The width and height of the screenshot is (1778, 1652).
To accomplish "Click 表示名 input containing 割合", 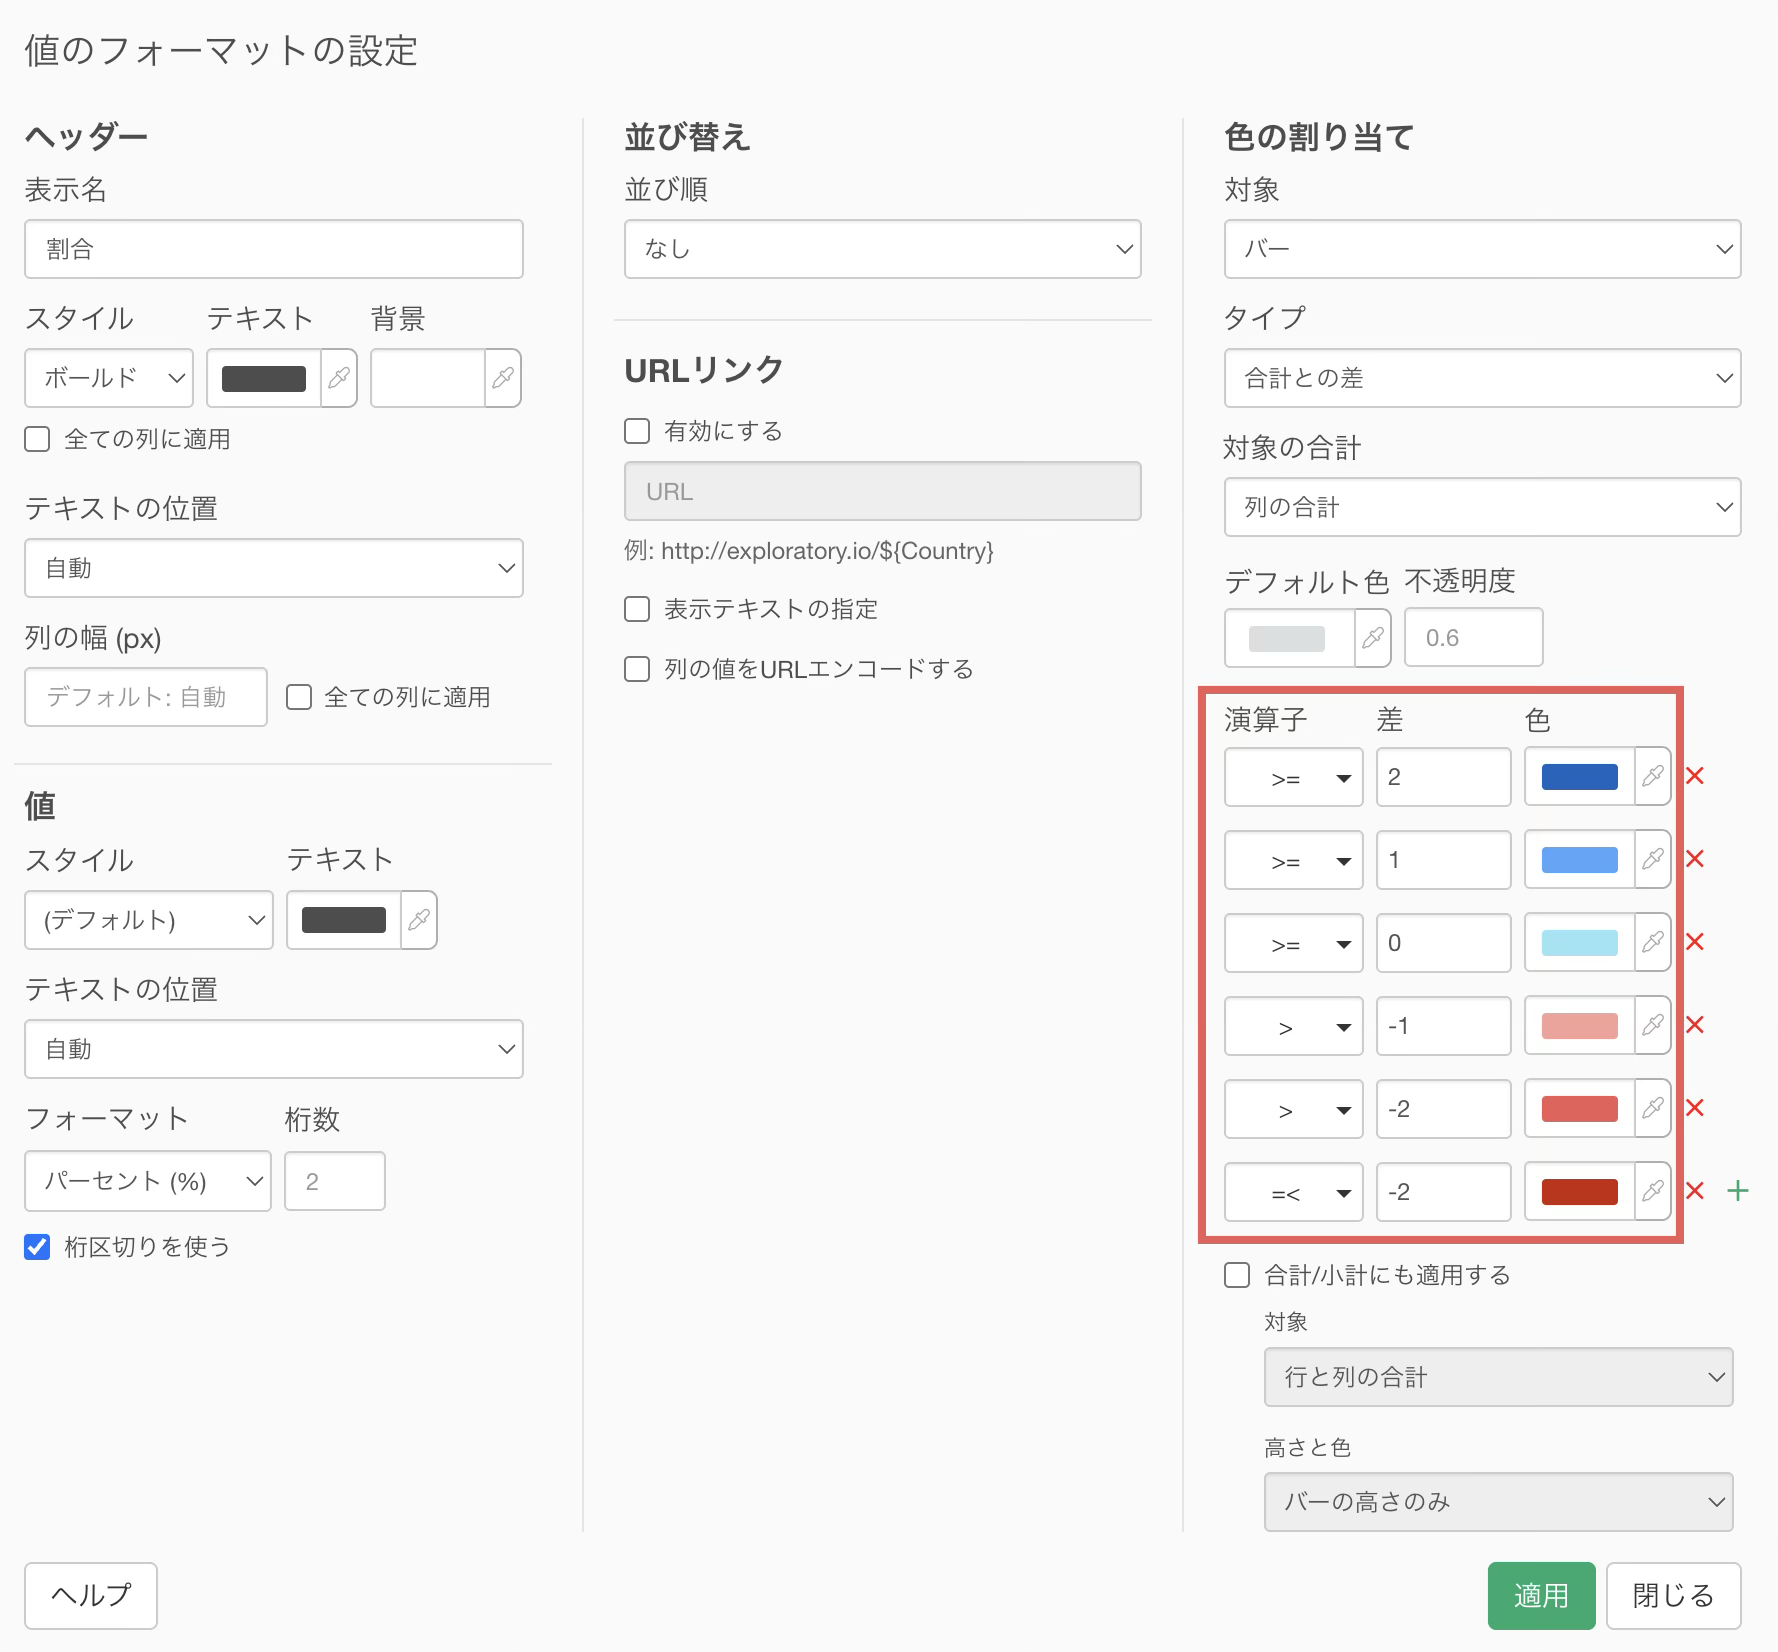I will [274, 249].
